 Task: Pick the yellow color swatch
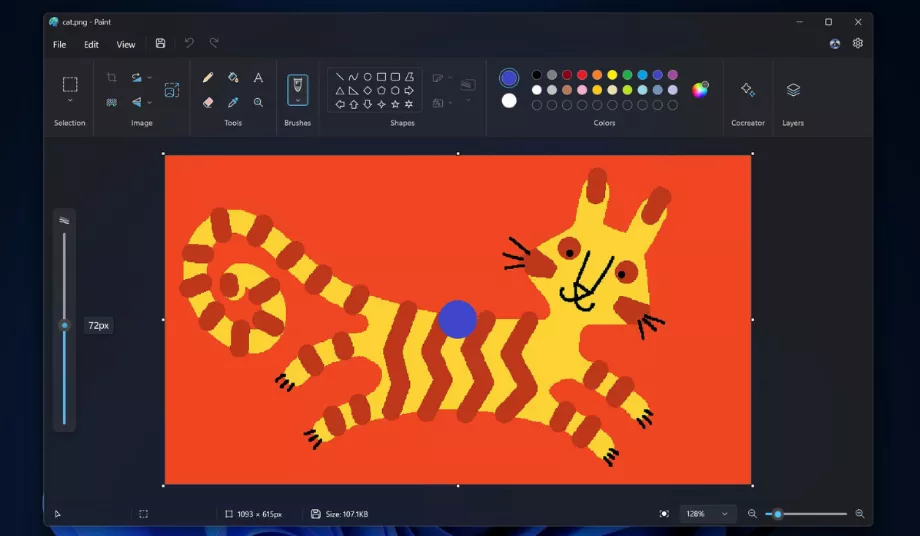pyautogui.click(x=612, y=74)
